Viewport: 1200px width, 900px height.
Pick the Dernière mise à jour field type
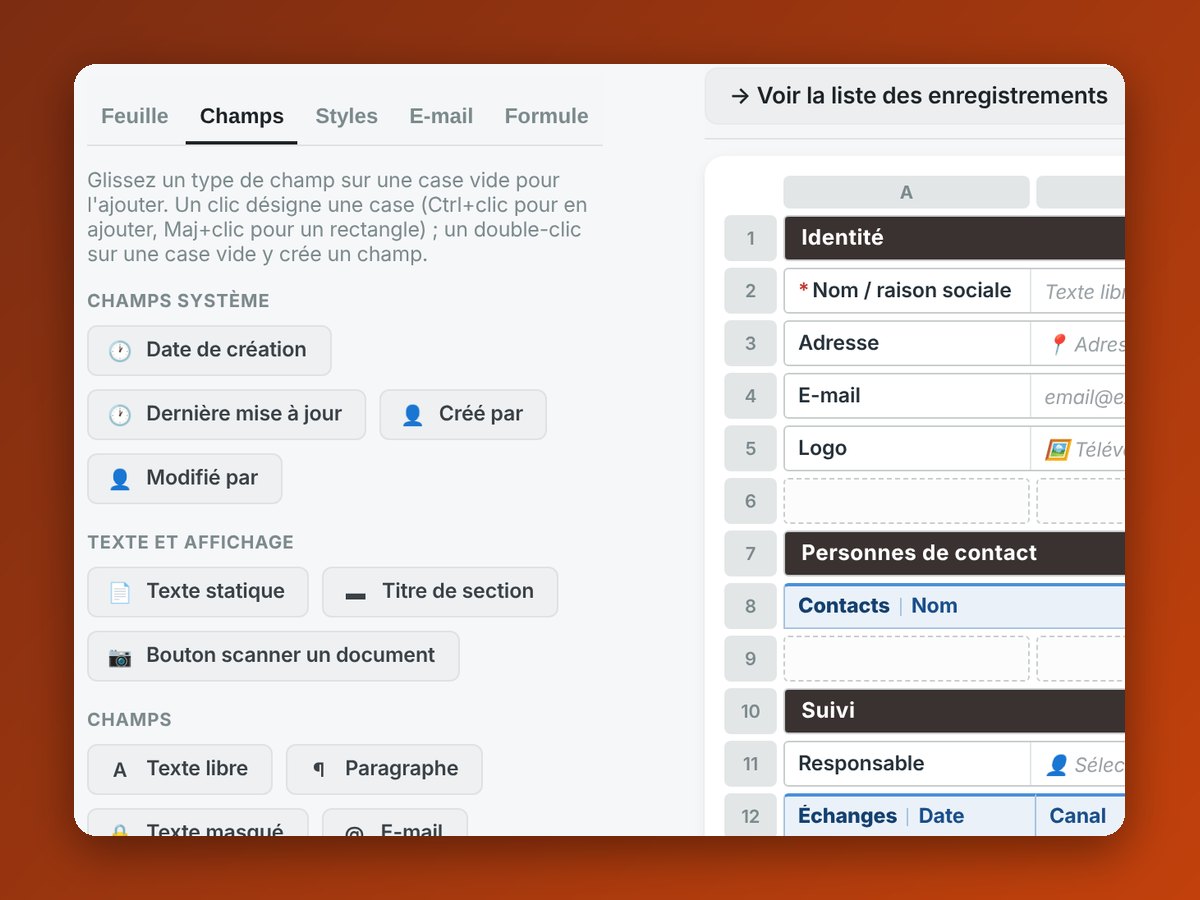(226, 414)
